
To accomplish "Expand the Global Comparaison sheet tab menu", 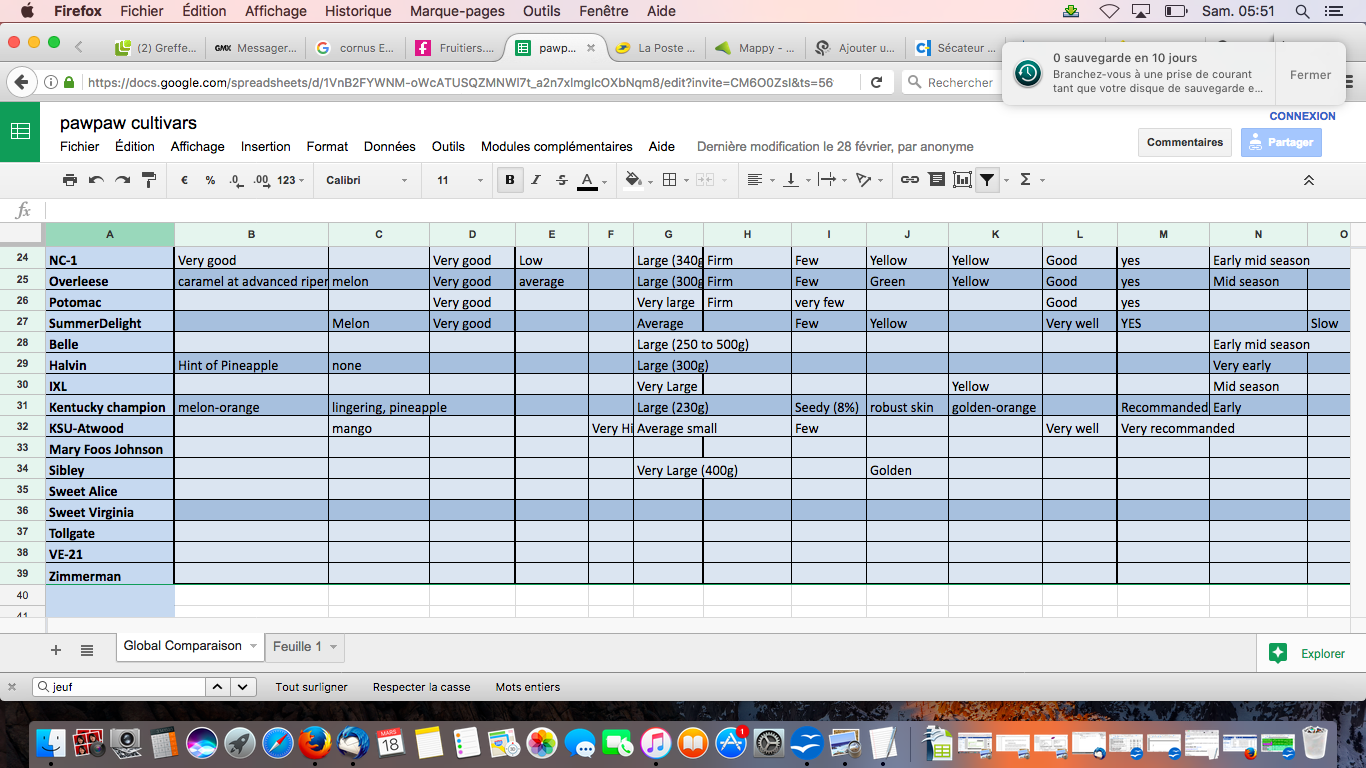I will (254, 646).
